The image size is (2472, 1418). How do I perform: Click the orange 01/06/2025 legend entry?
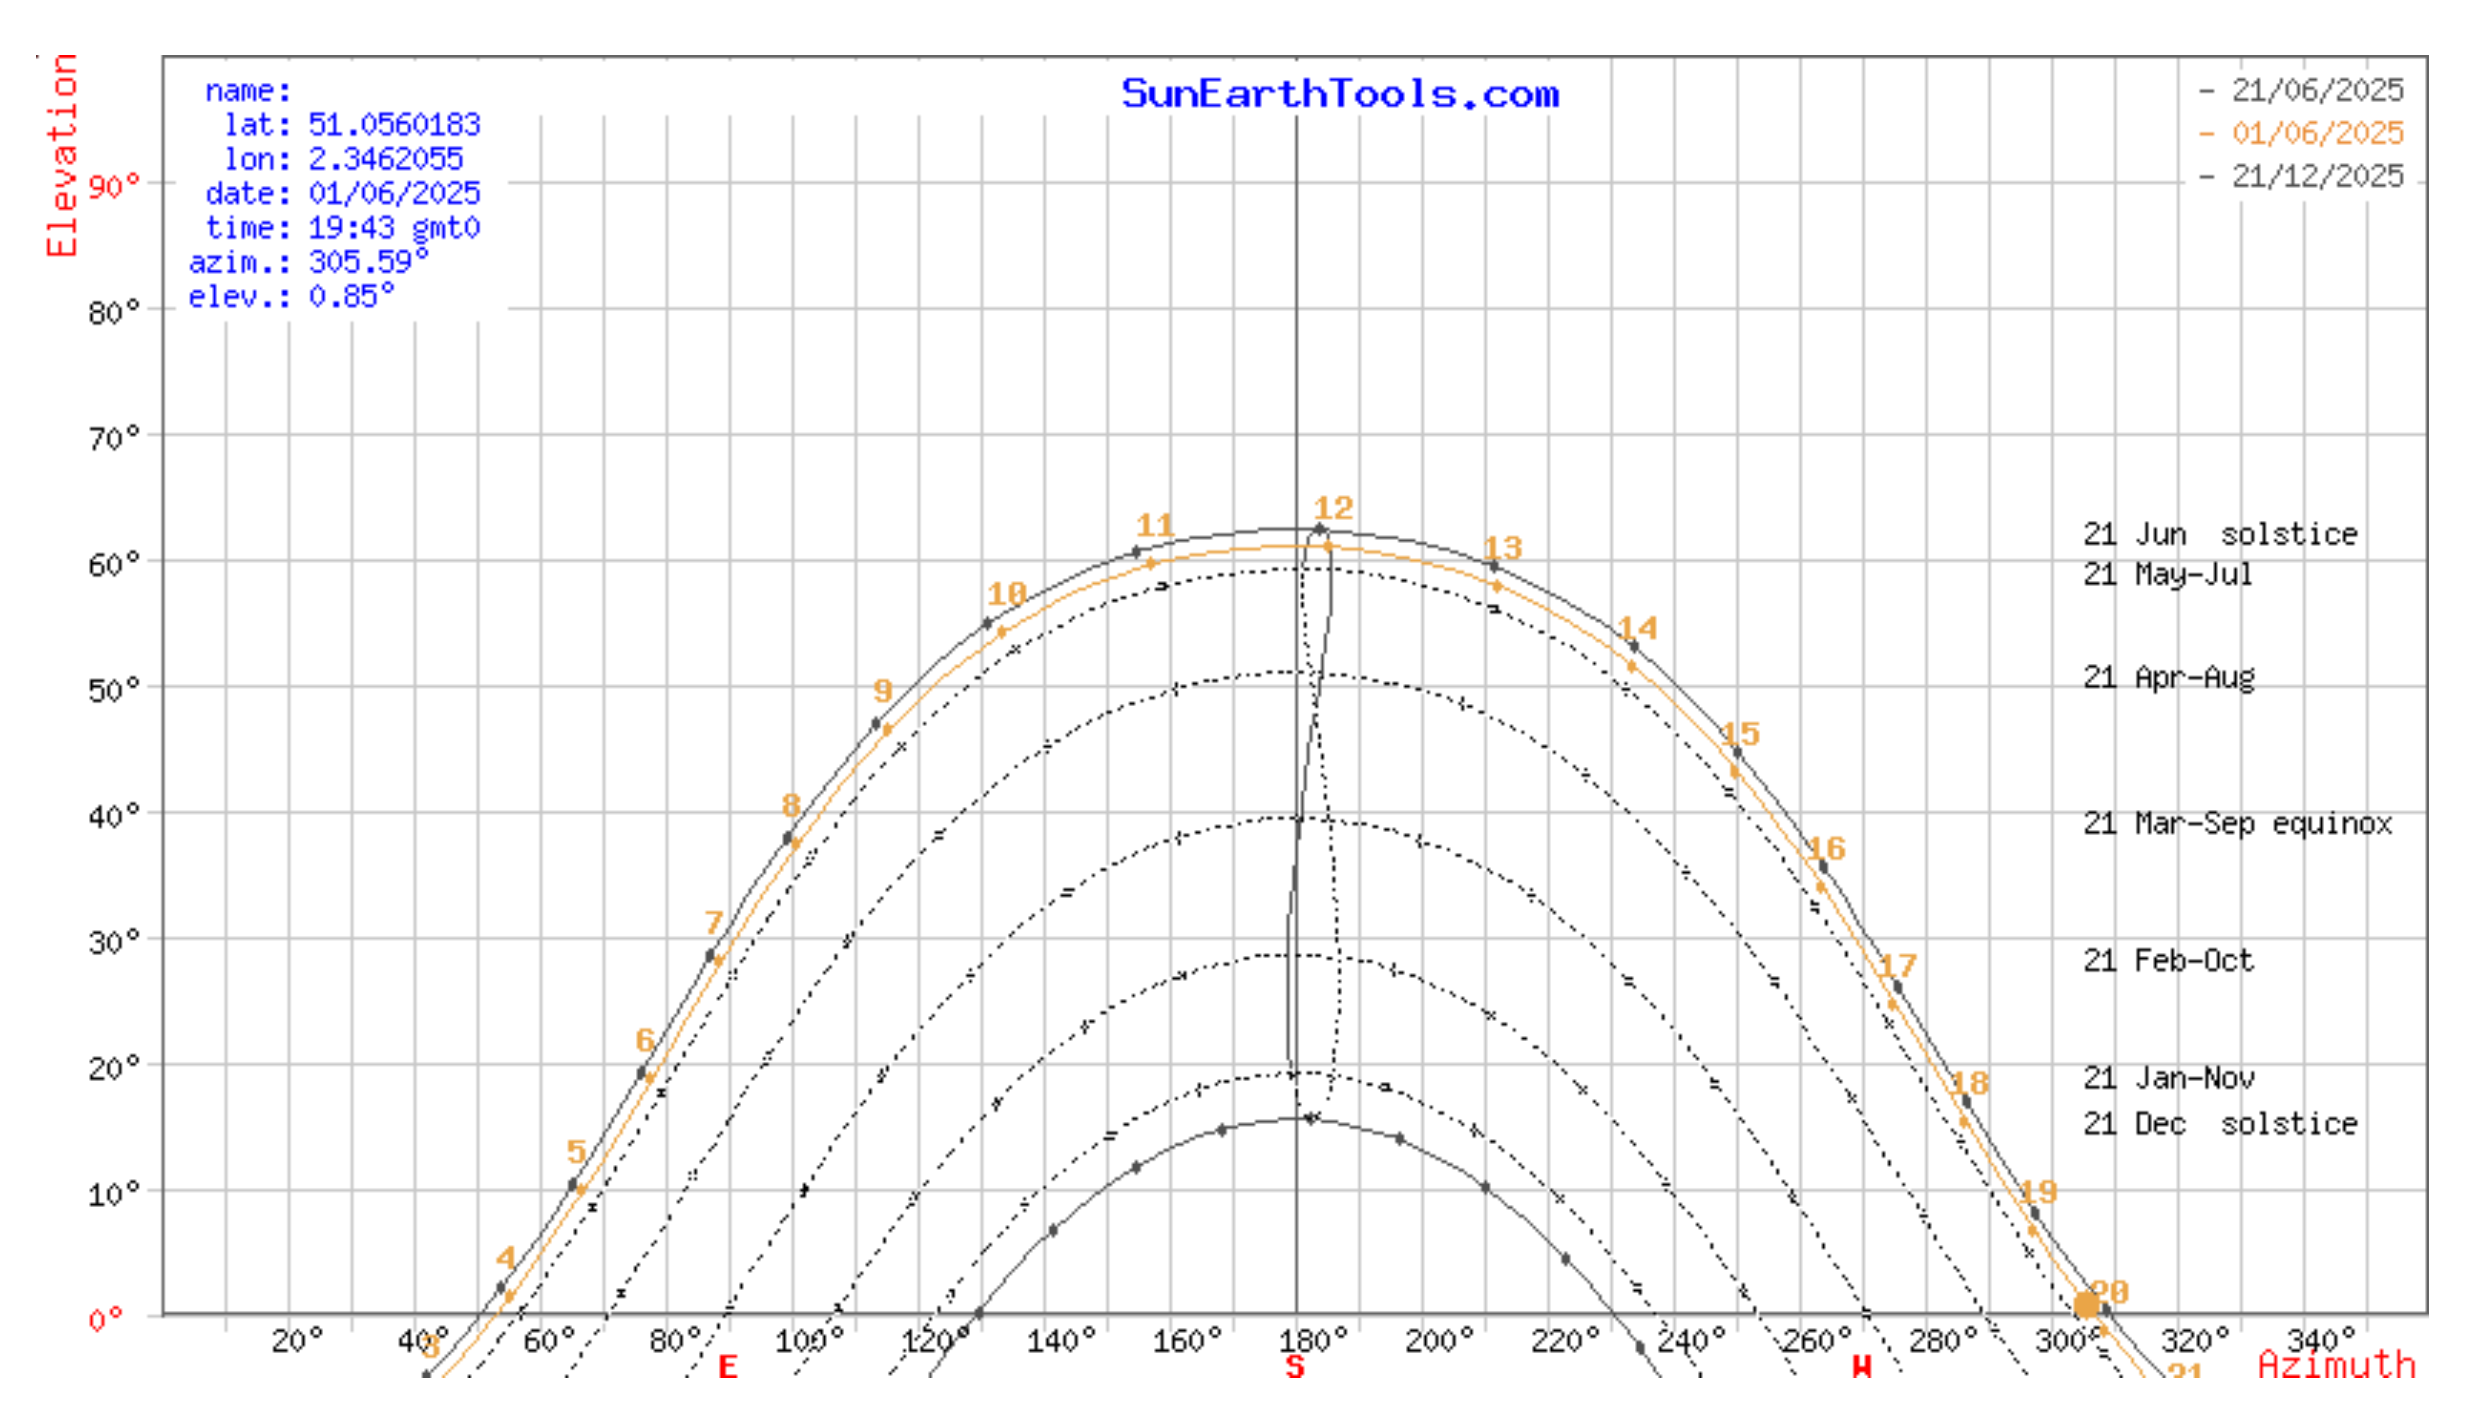click(2316, 133)
